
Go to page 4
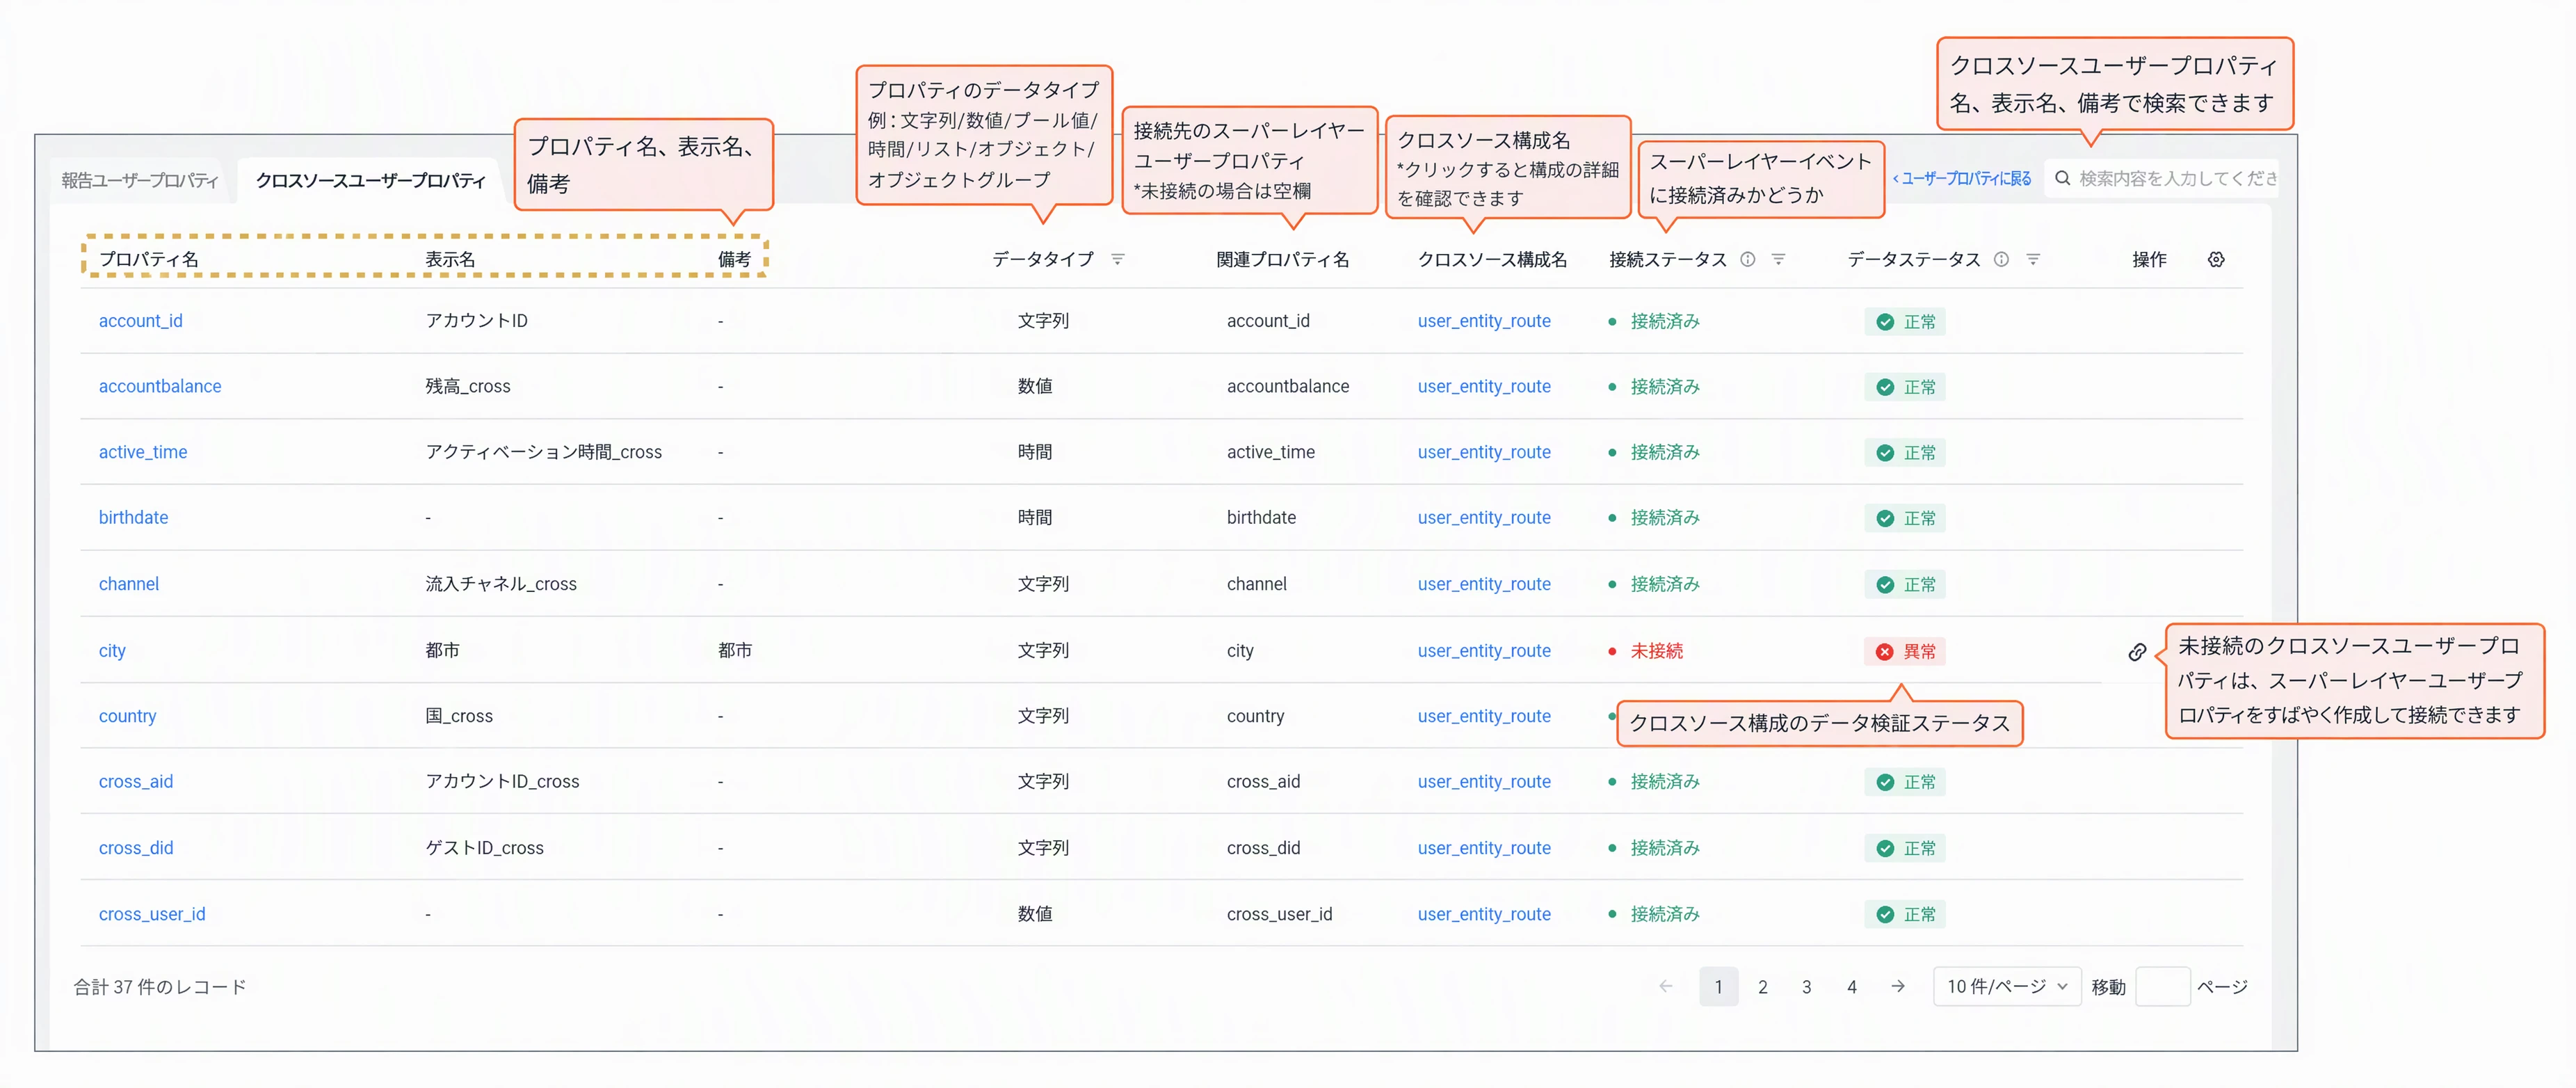(1851, 986)
